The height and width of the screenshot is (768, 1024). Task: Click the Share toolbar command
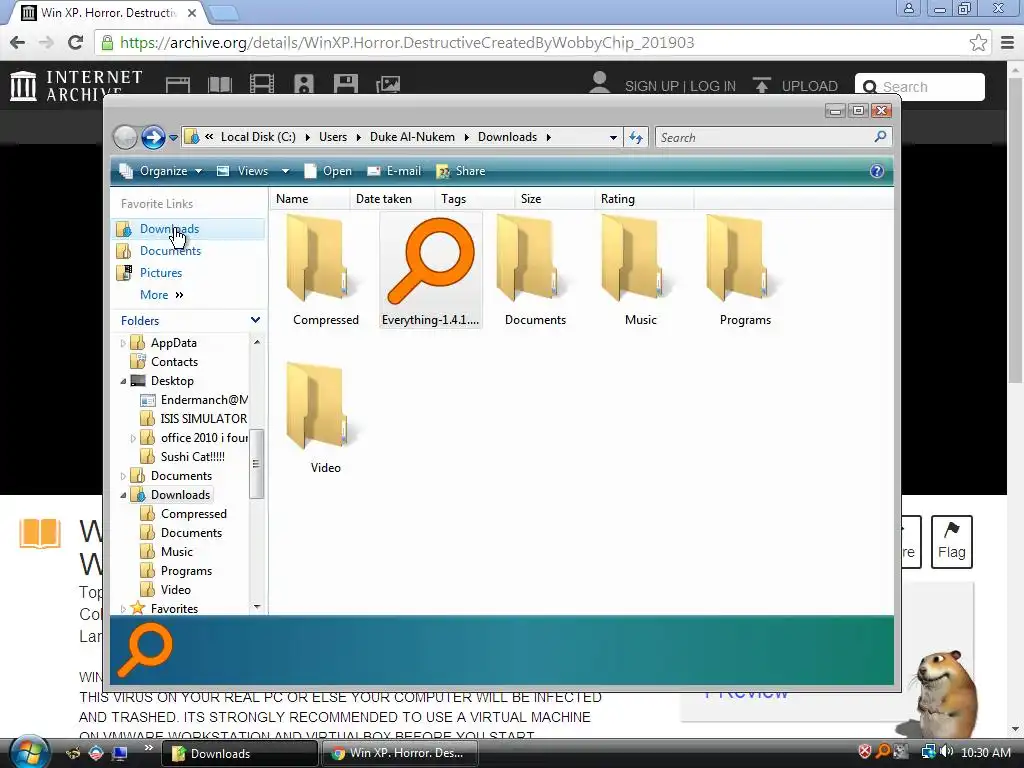click(x=460, y=171)
